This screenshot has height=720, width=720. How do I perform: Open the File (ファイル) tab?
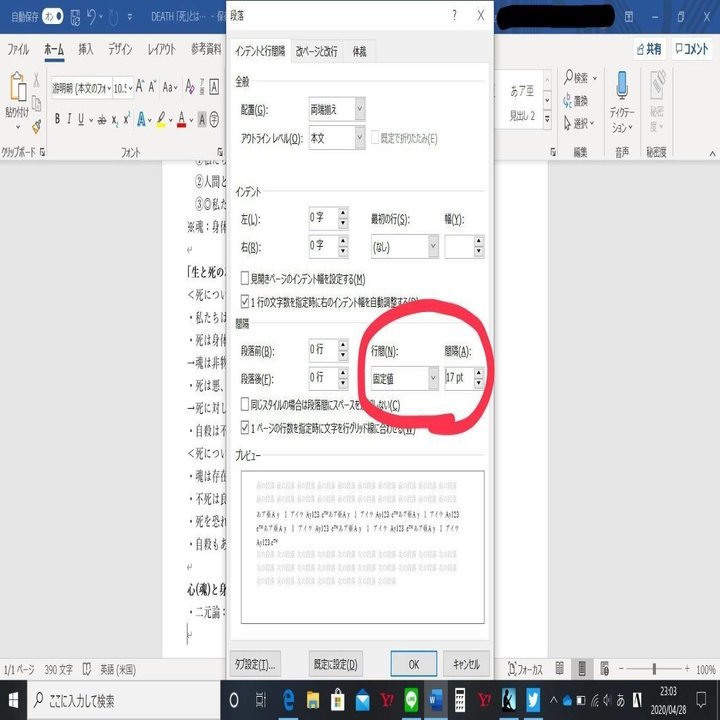[18, 49]
